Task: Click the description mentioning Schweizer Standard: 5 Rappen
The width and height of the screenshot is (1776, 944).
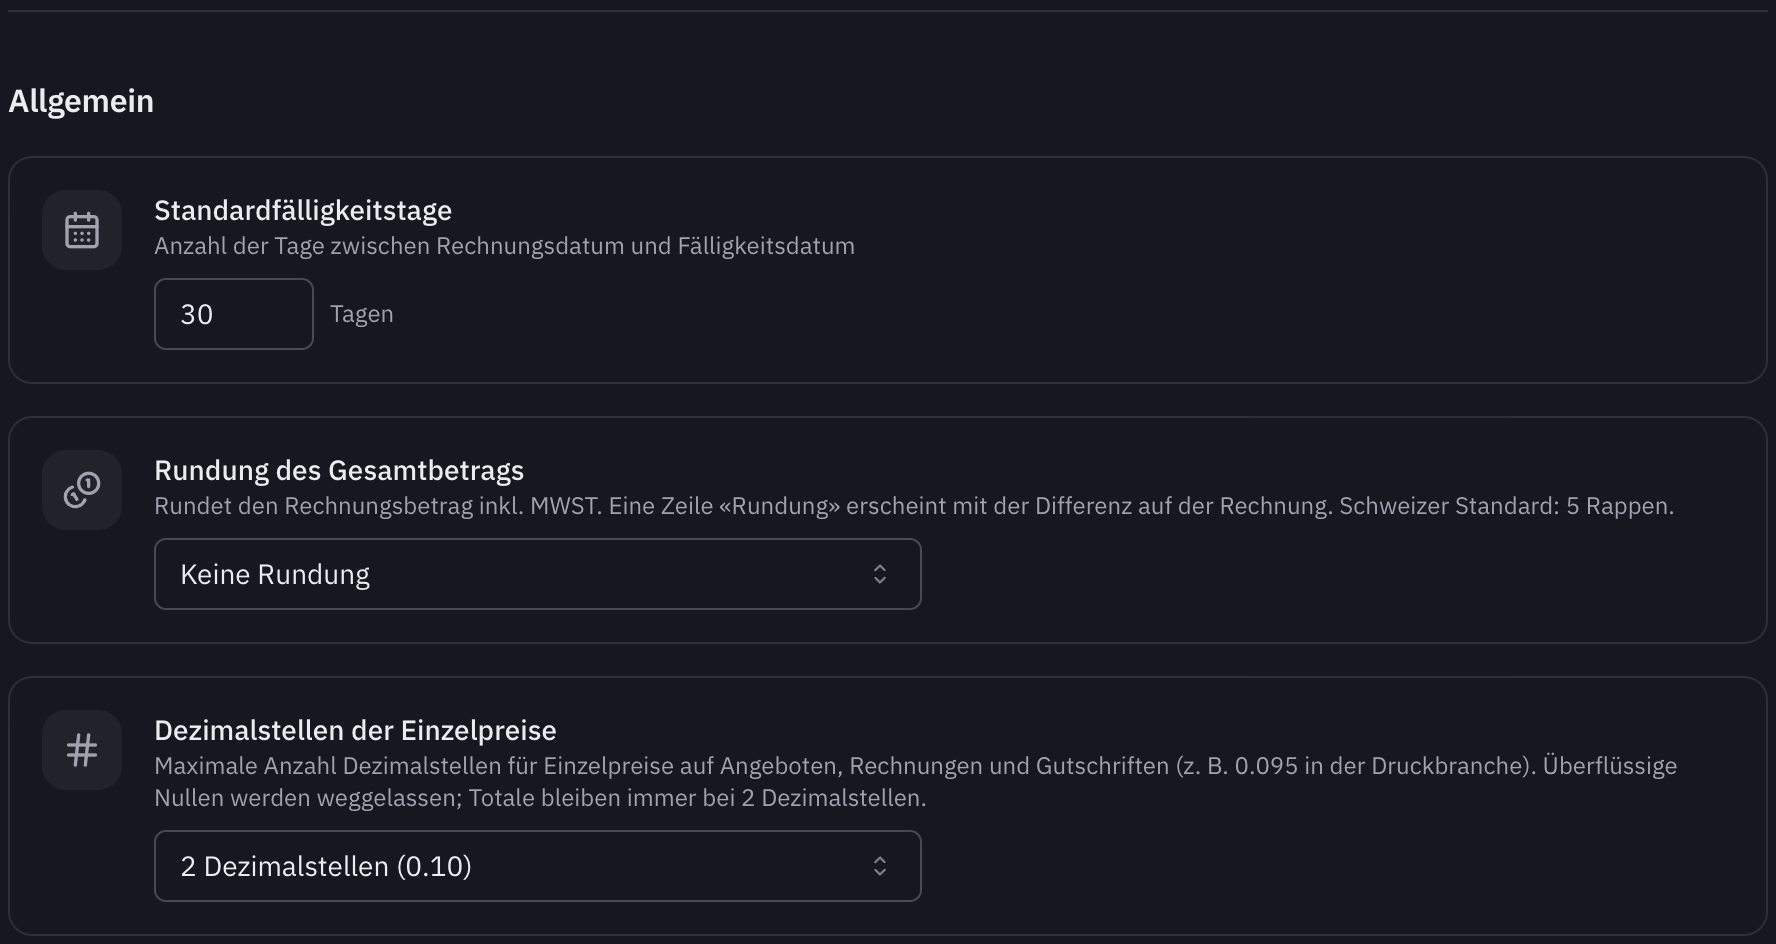Action: [914, 506]
